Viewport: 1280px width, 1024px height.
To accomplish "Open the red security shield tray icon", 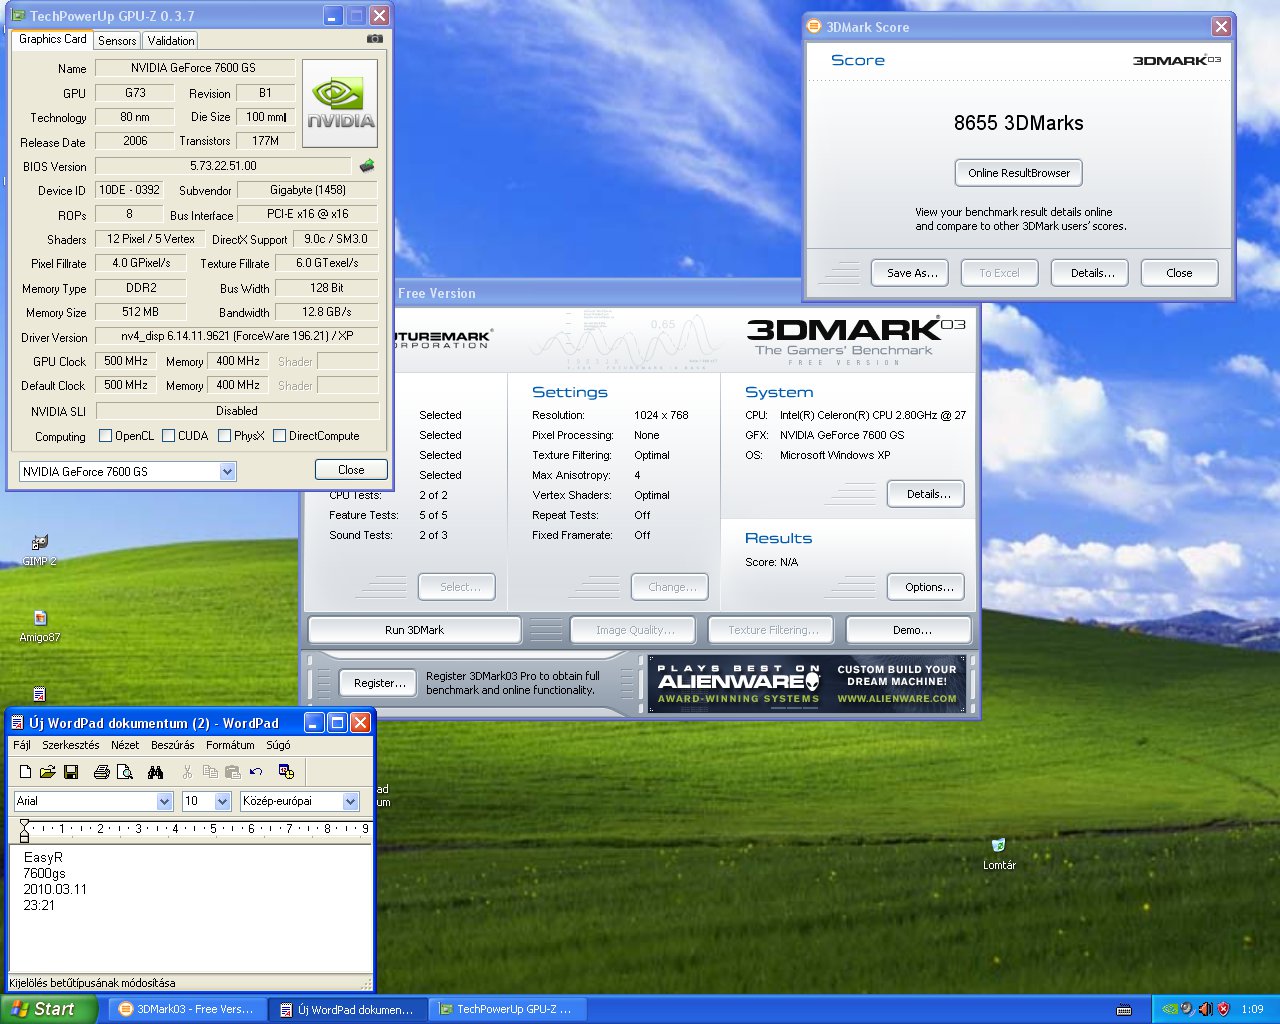I will pos(1222,1009).
